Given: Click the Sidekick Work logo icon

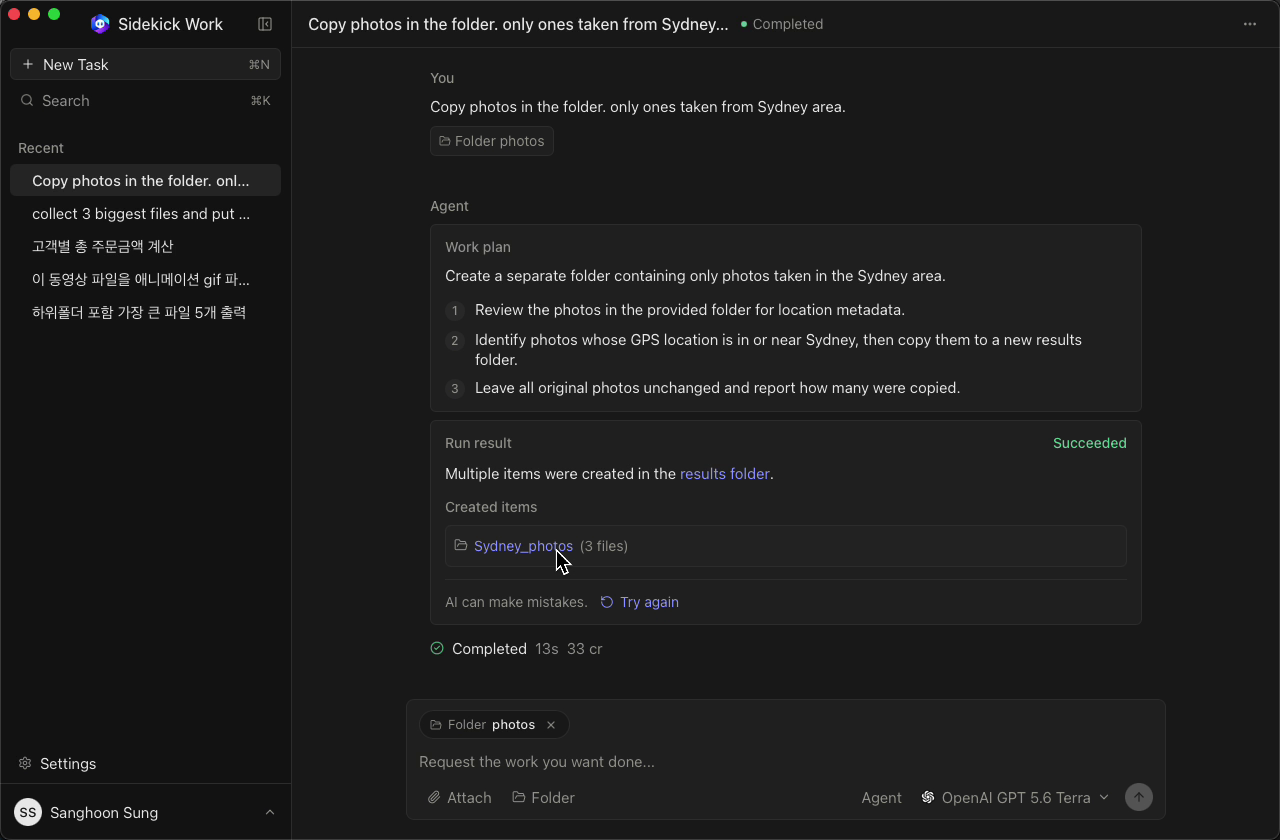Looking at the screenshot, I should [100, 24].
